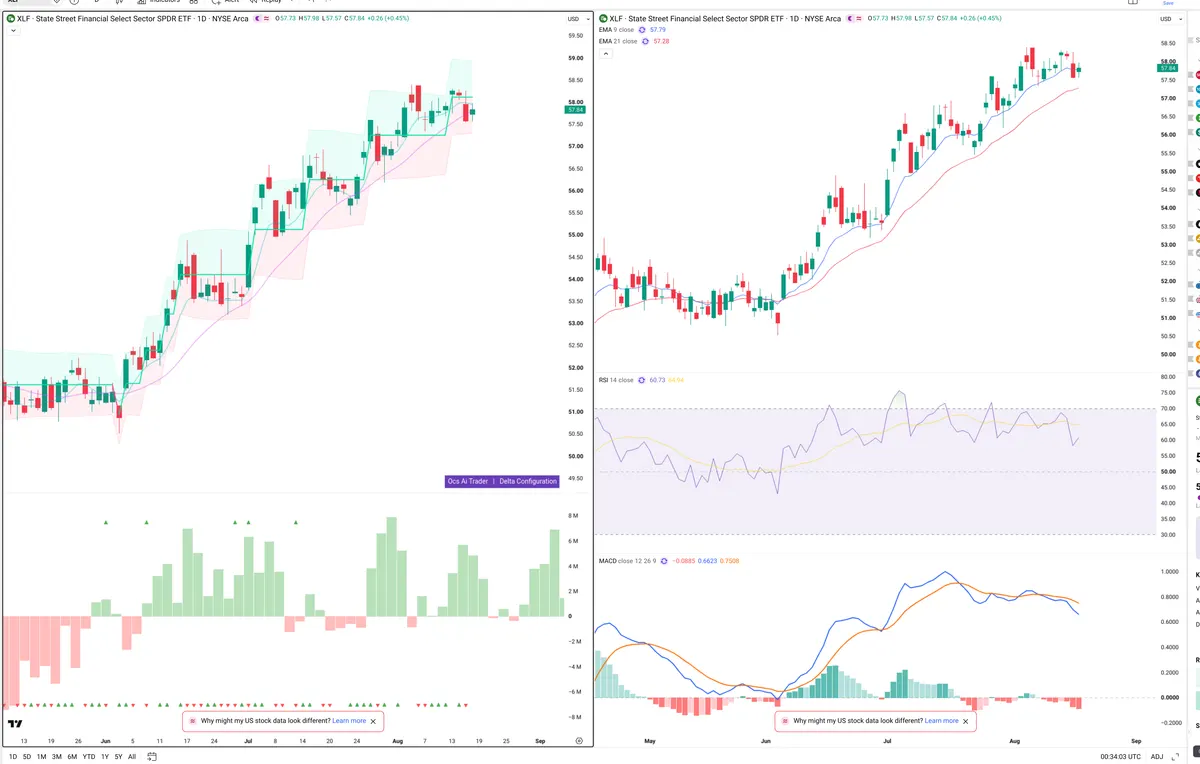This screenshot has width=1200, height=764.
Task: Select the MACD close 12 26 9 legend label
Action: [x=627, y=561]
